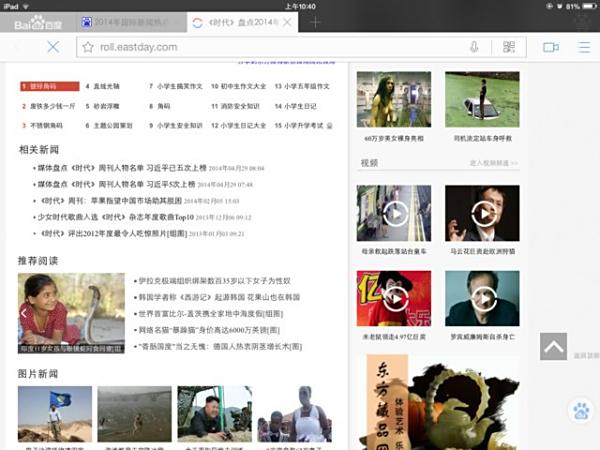Open the floating Baidu paw button
This screenshot has width=600, height=450.
(x=581, y=411)
